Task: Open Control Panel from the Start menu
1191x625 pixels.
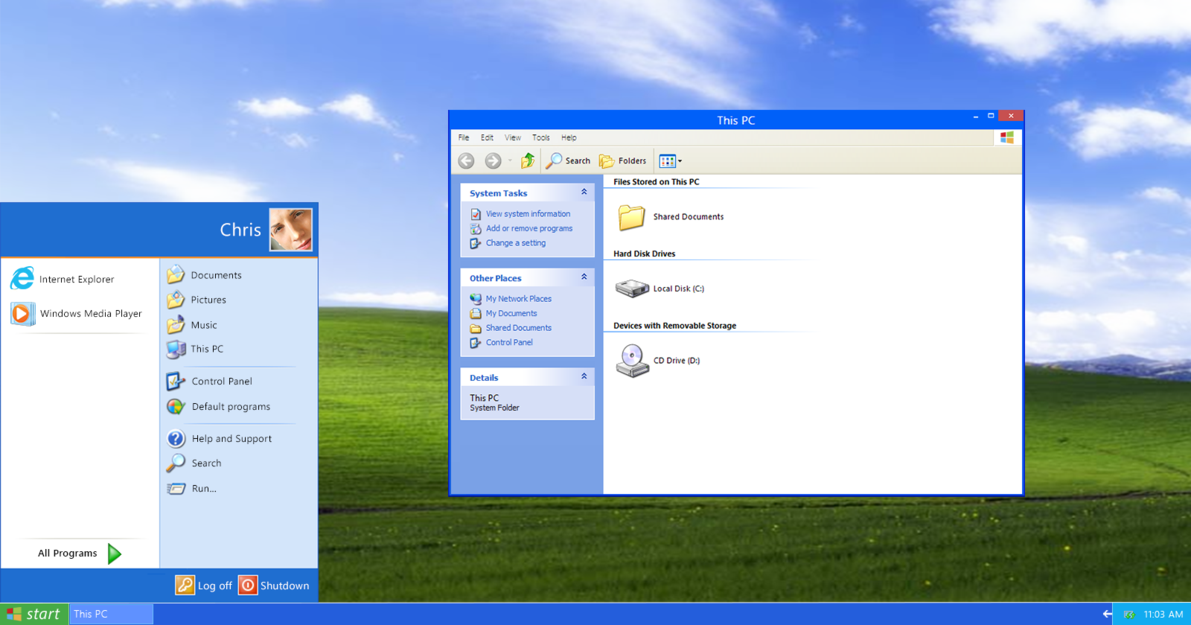Action: click(210, 381)
